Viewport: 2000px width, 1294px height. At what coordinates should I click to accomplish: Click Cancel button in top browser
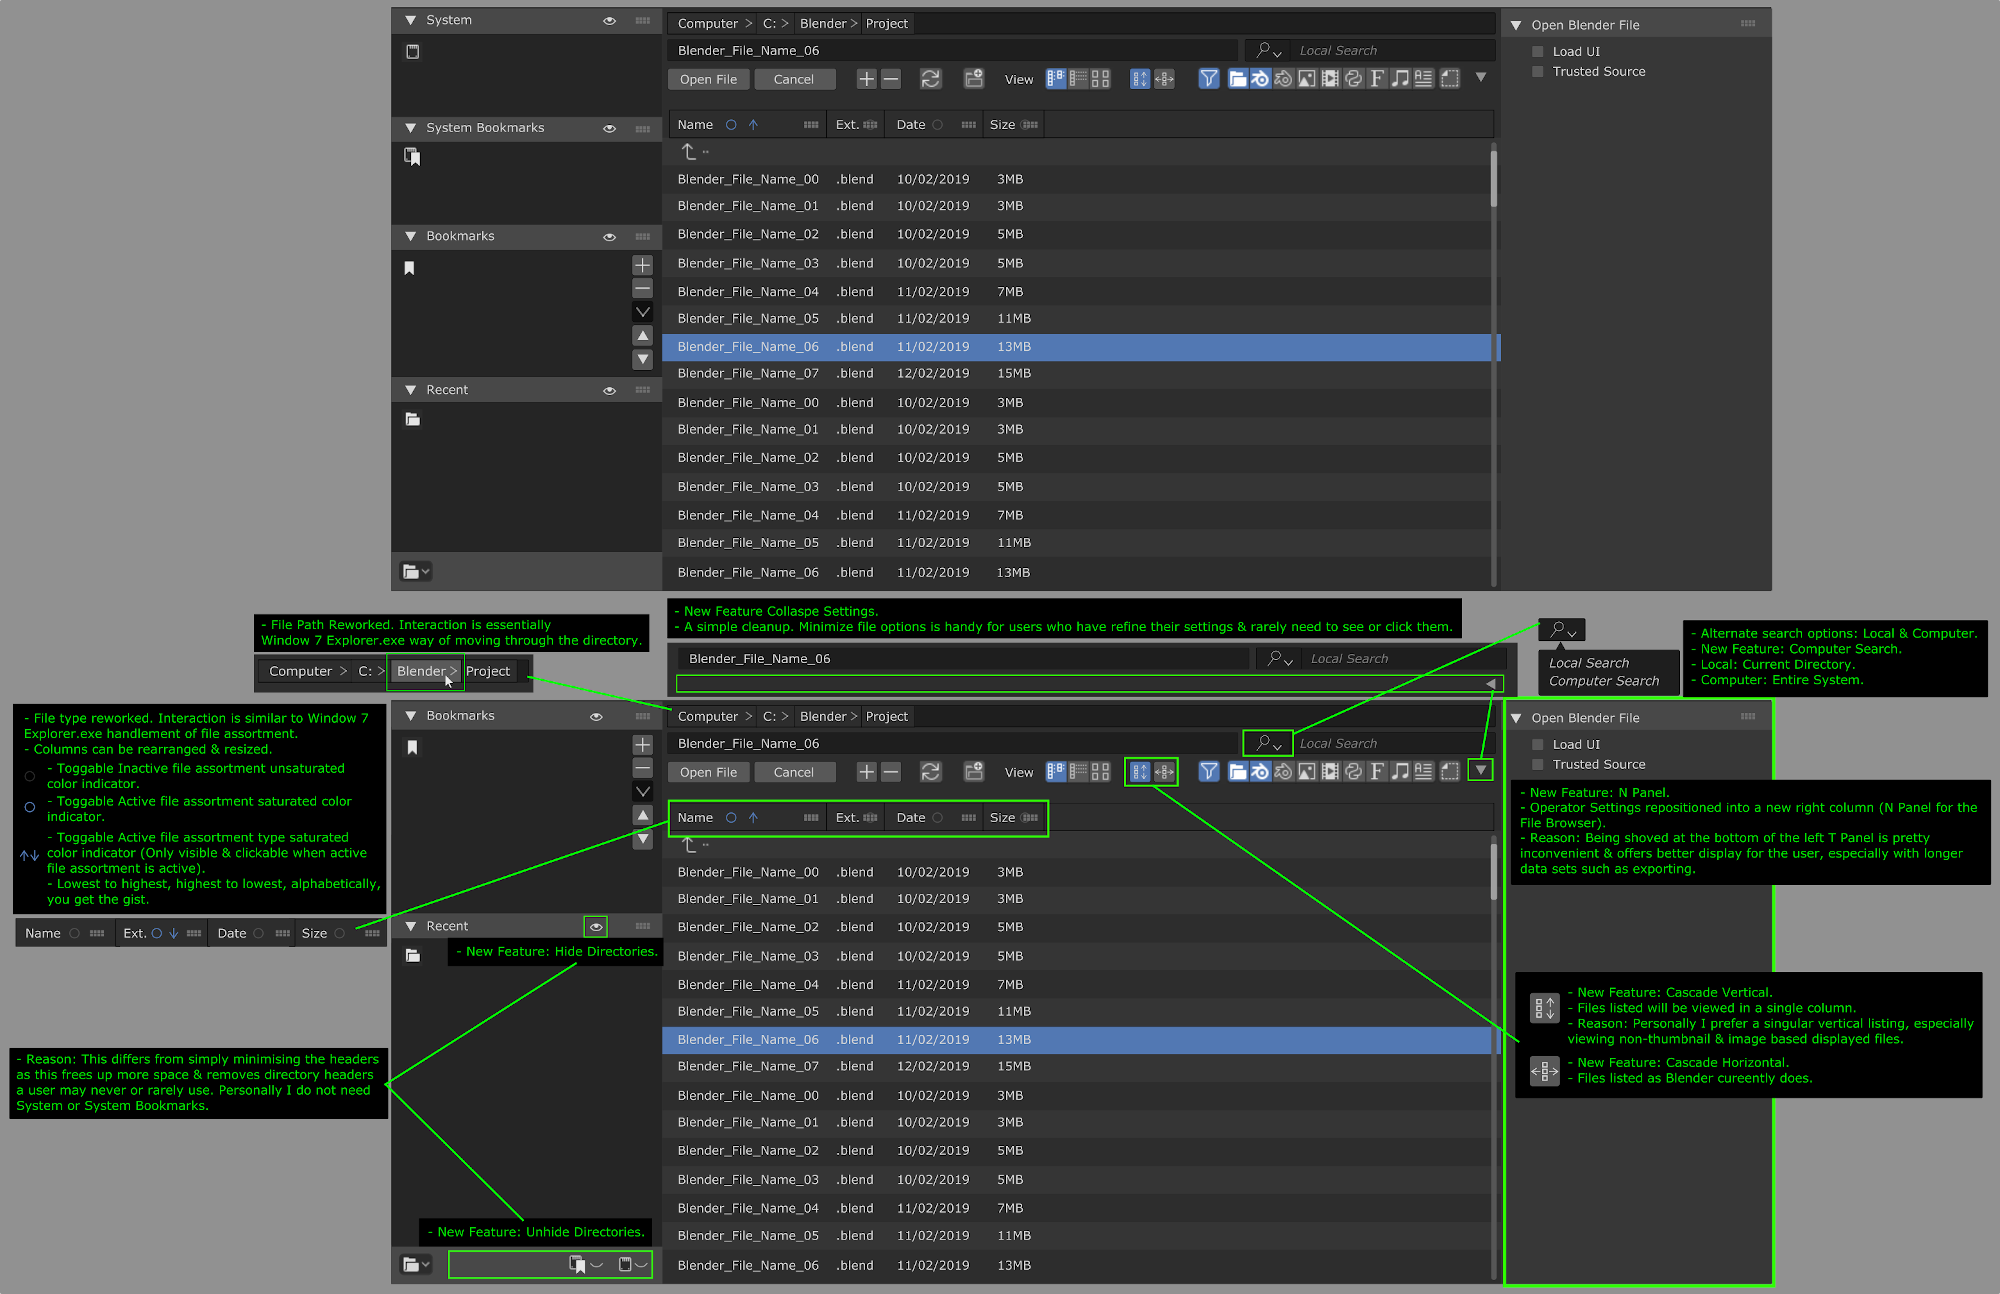[794, 79]
